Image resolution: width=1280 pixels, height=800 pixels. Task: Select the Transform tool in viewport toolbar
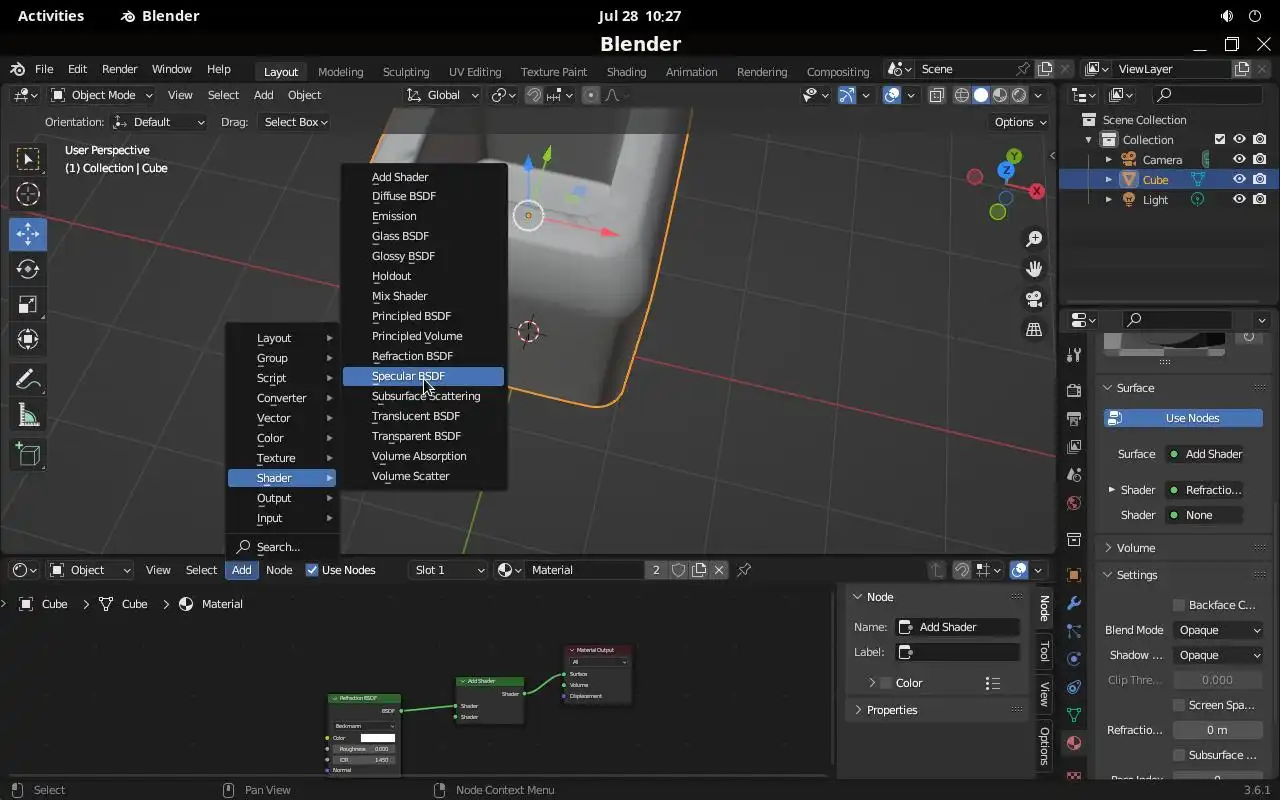(28, 339)
